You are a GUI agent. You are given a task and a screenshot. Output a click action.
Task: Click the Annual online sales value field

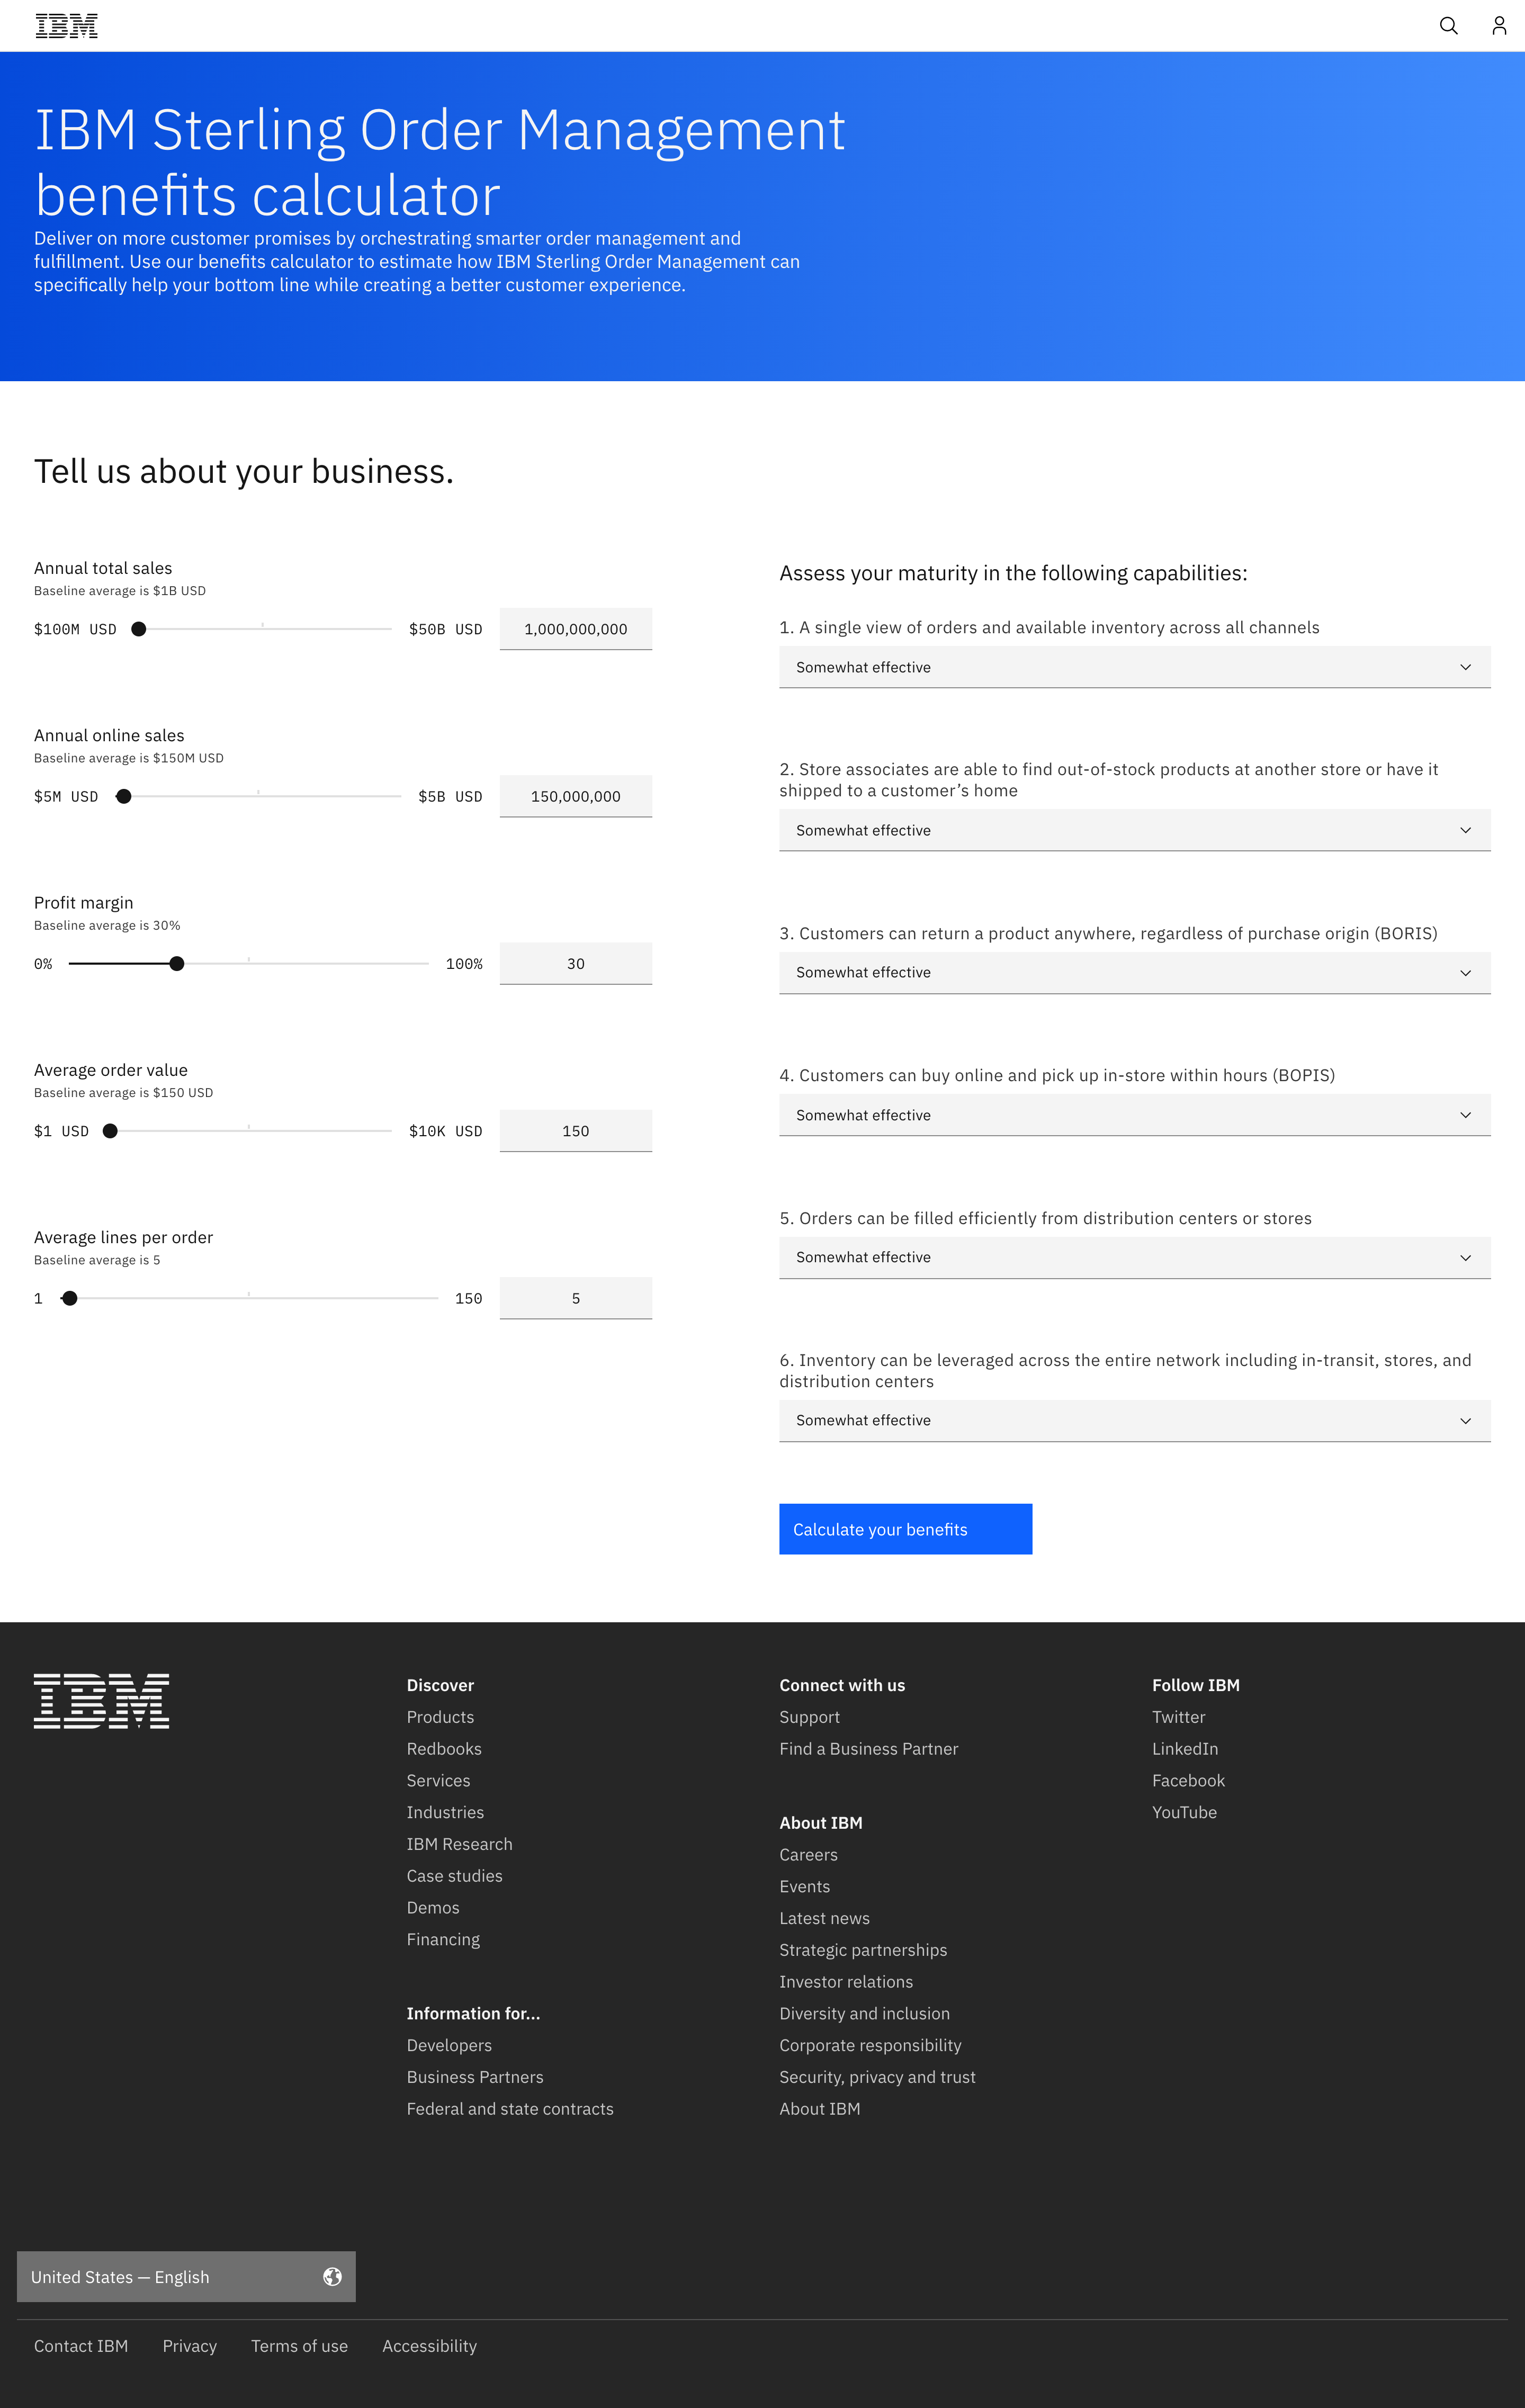point(575,797)
